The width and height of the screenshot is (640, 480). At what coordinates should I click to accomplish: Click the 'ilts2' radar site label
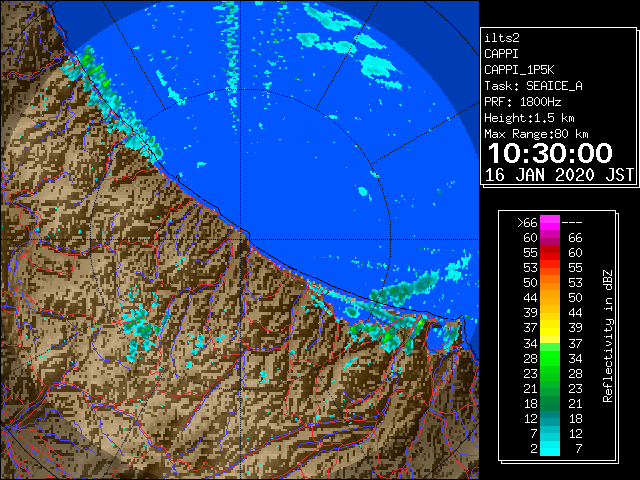pos(502,38)
